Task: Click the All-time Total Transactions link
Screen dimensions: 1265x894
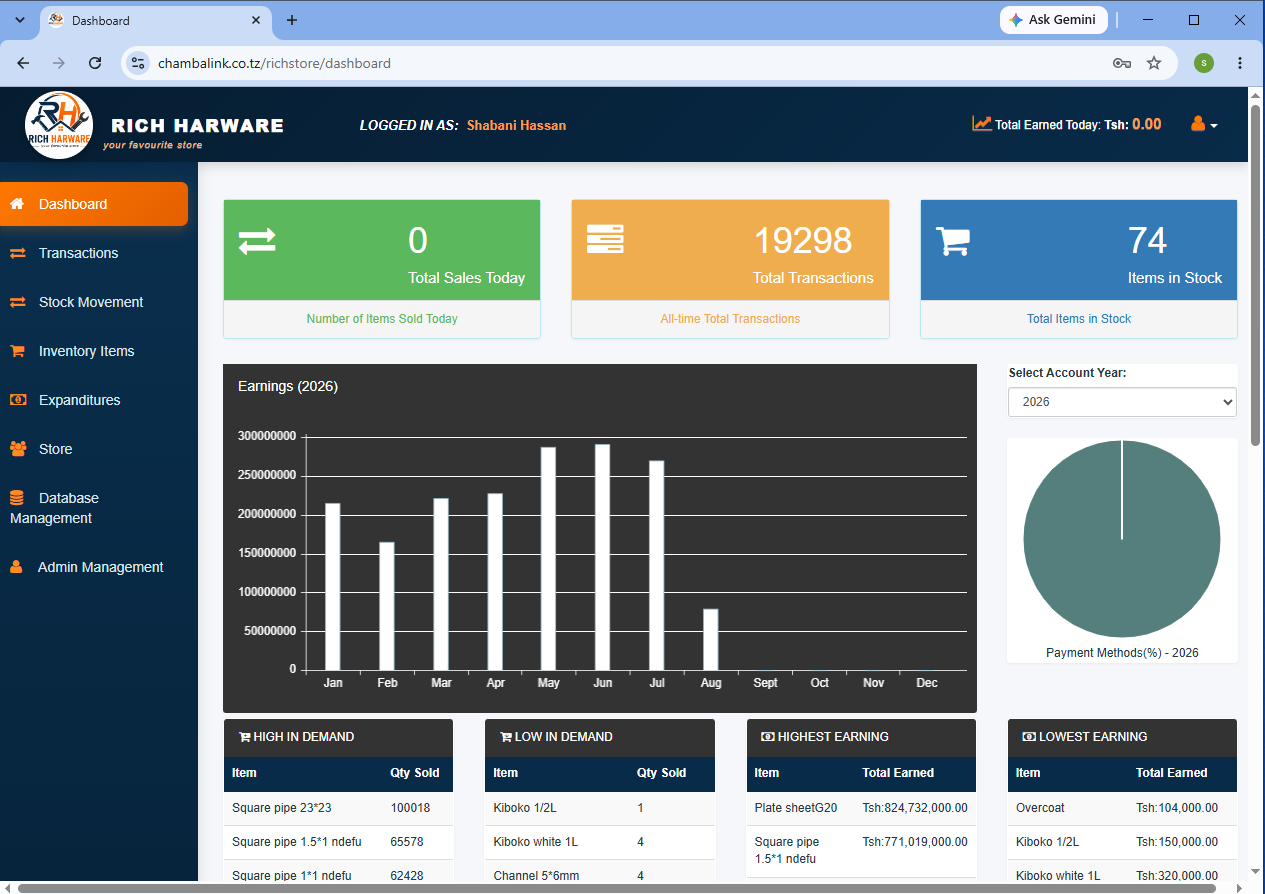Action: click(730, 319)
